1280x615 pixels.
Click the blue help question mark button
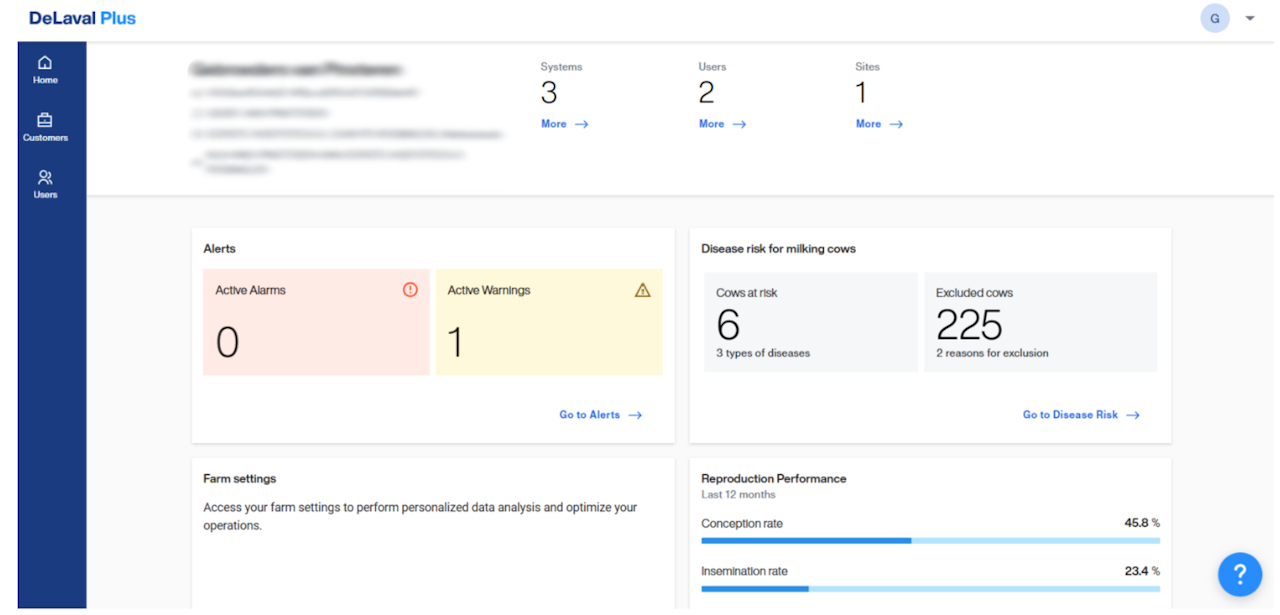(x=1239, y=574)
